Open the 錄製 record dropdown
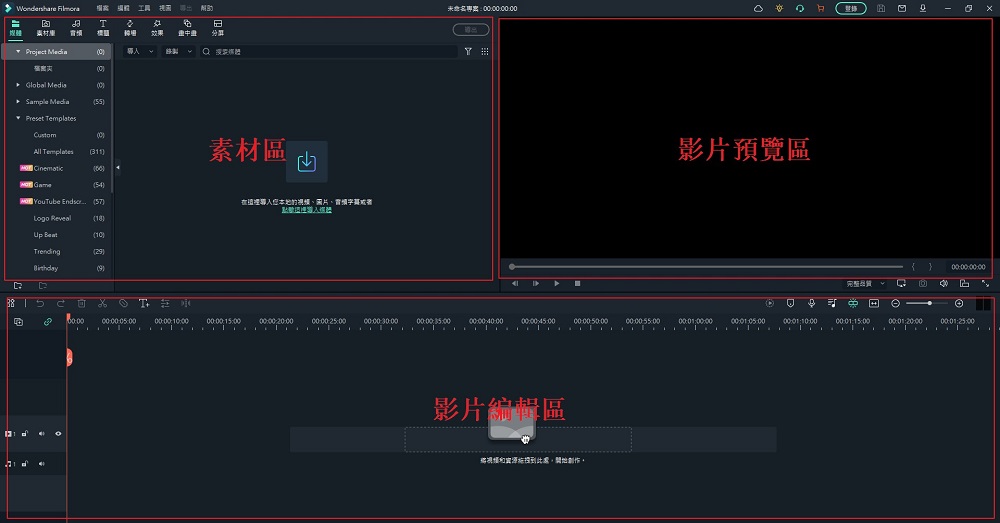 click(179, 51)
